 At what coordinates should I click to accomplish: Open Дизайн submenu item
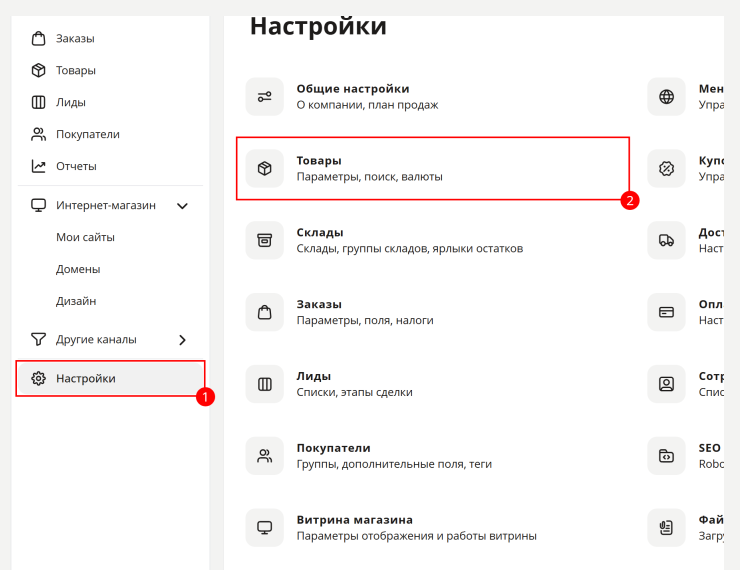[x=76, y=301]
